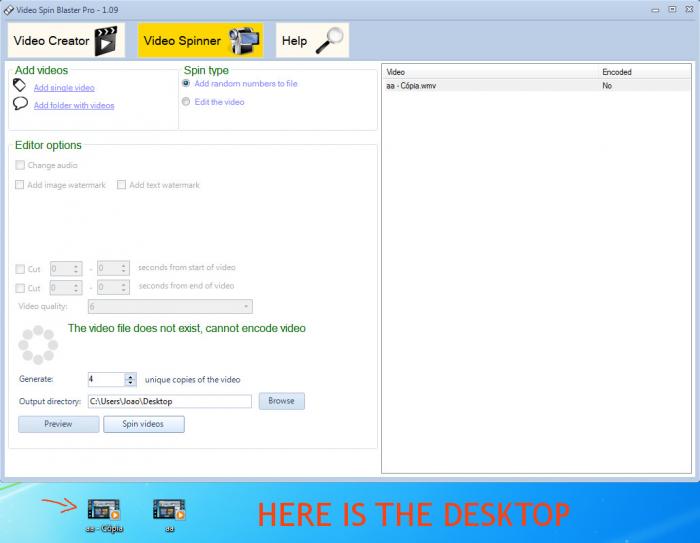Open the Help tab

coord(312,41)
